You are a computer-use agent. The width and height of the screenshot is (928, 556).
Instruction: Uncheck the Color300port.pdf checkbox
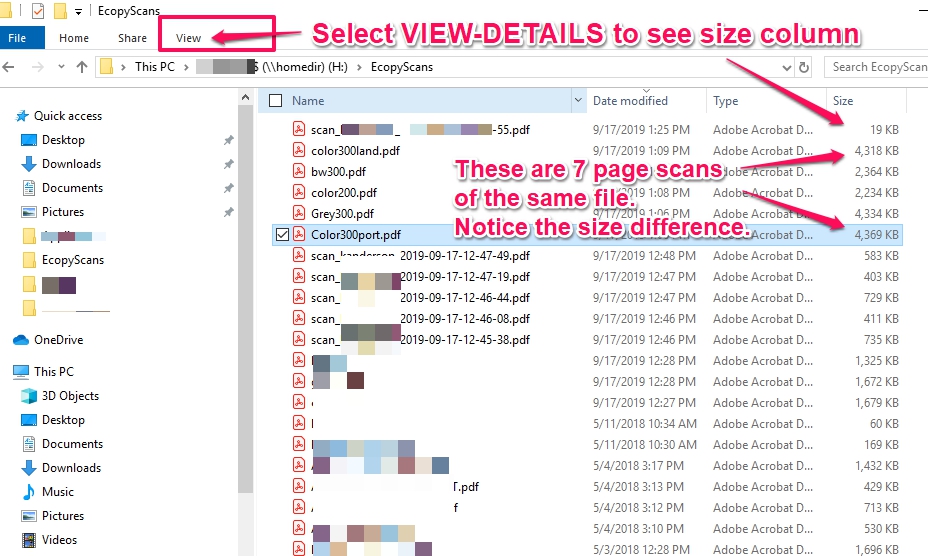pyautogui.click(x=281, y=235)
